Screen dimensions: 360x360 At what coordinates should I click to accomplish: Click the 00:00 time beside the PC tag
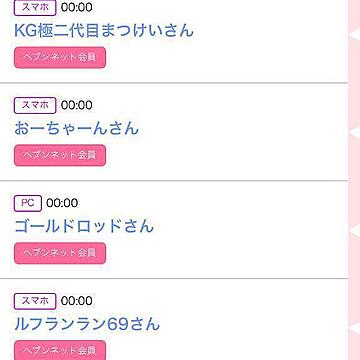(62, 203)
